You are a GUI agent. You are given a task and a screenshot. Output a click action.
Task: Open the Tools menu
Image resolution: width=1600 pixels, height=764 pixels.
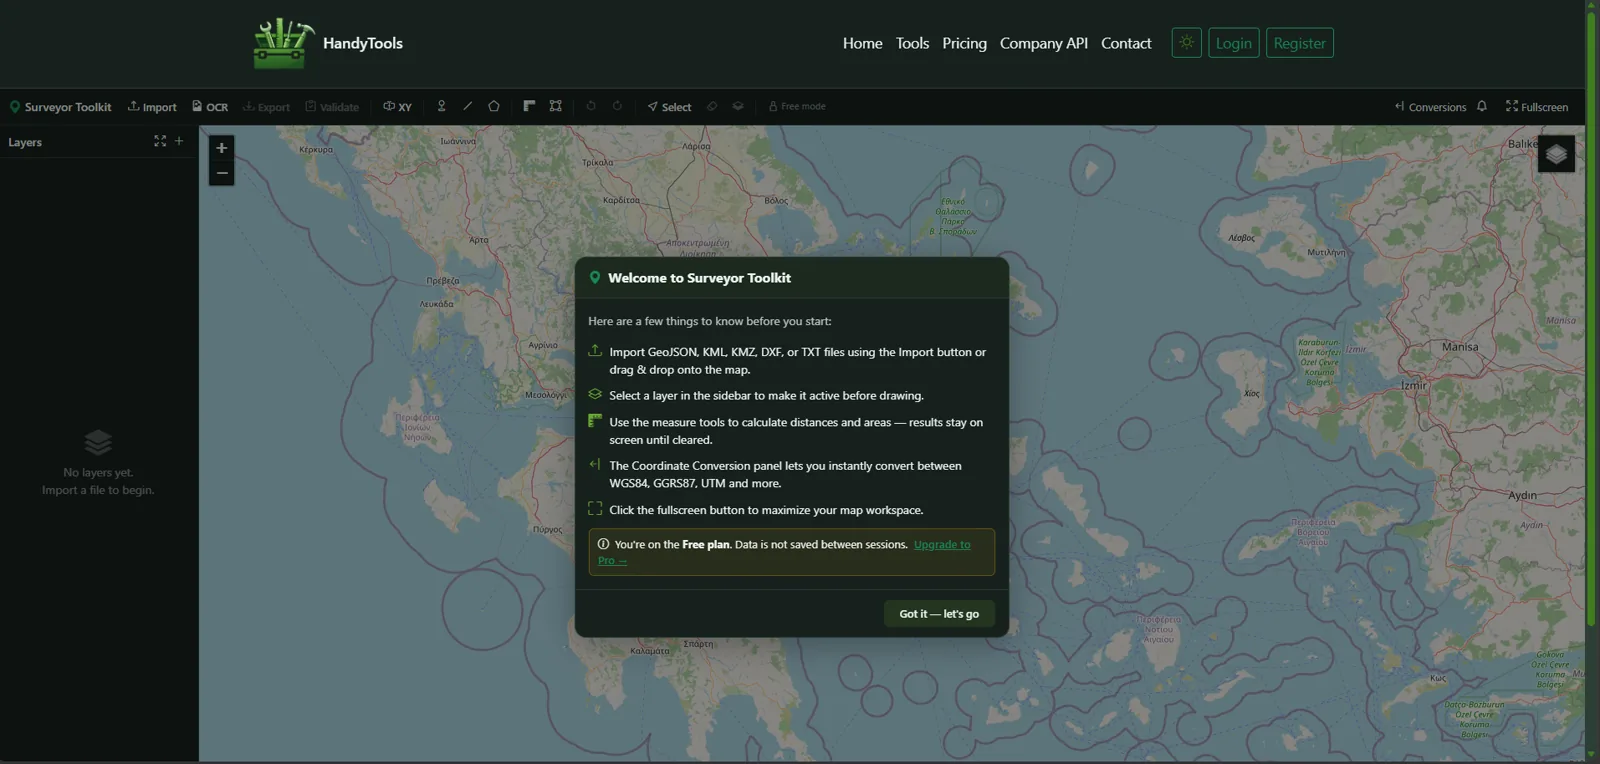(913, 43)
